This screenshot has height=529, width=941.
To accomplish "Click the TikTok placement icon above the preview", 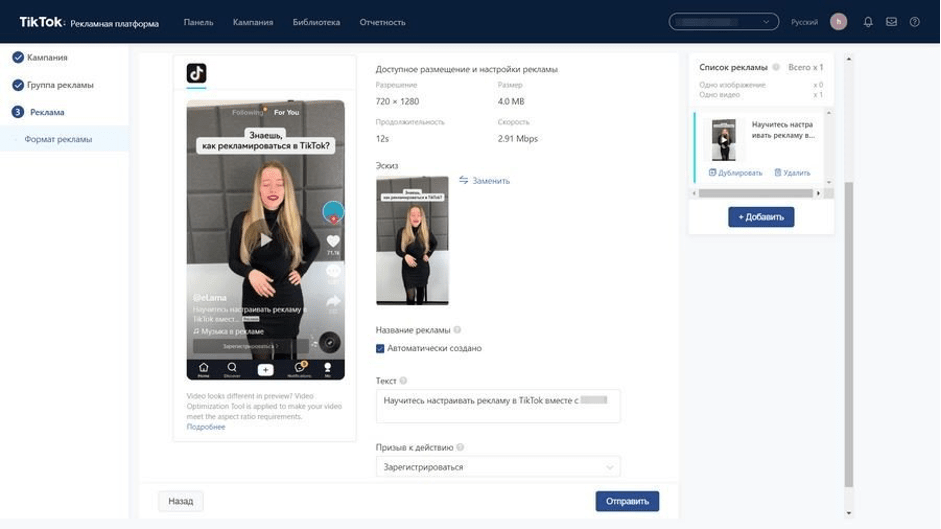I will [x=196, y=73].
